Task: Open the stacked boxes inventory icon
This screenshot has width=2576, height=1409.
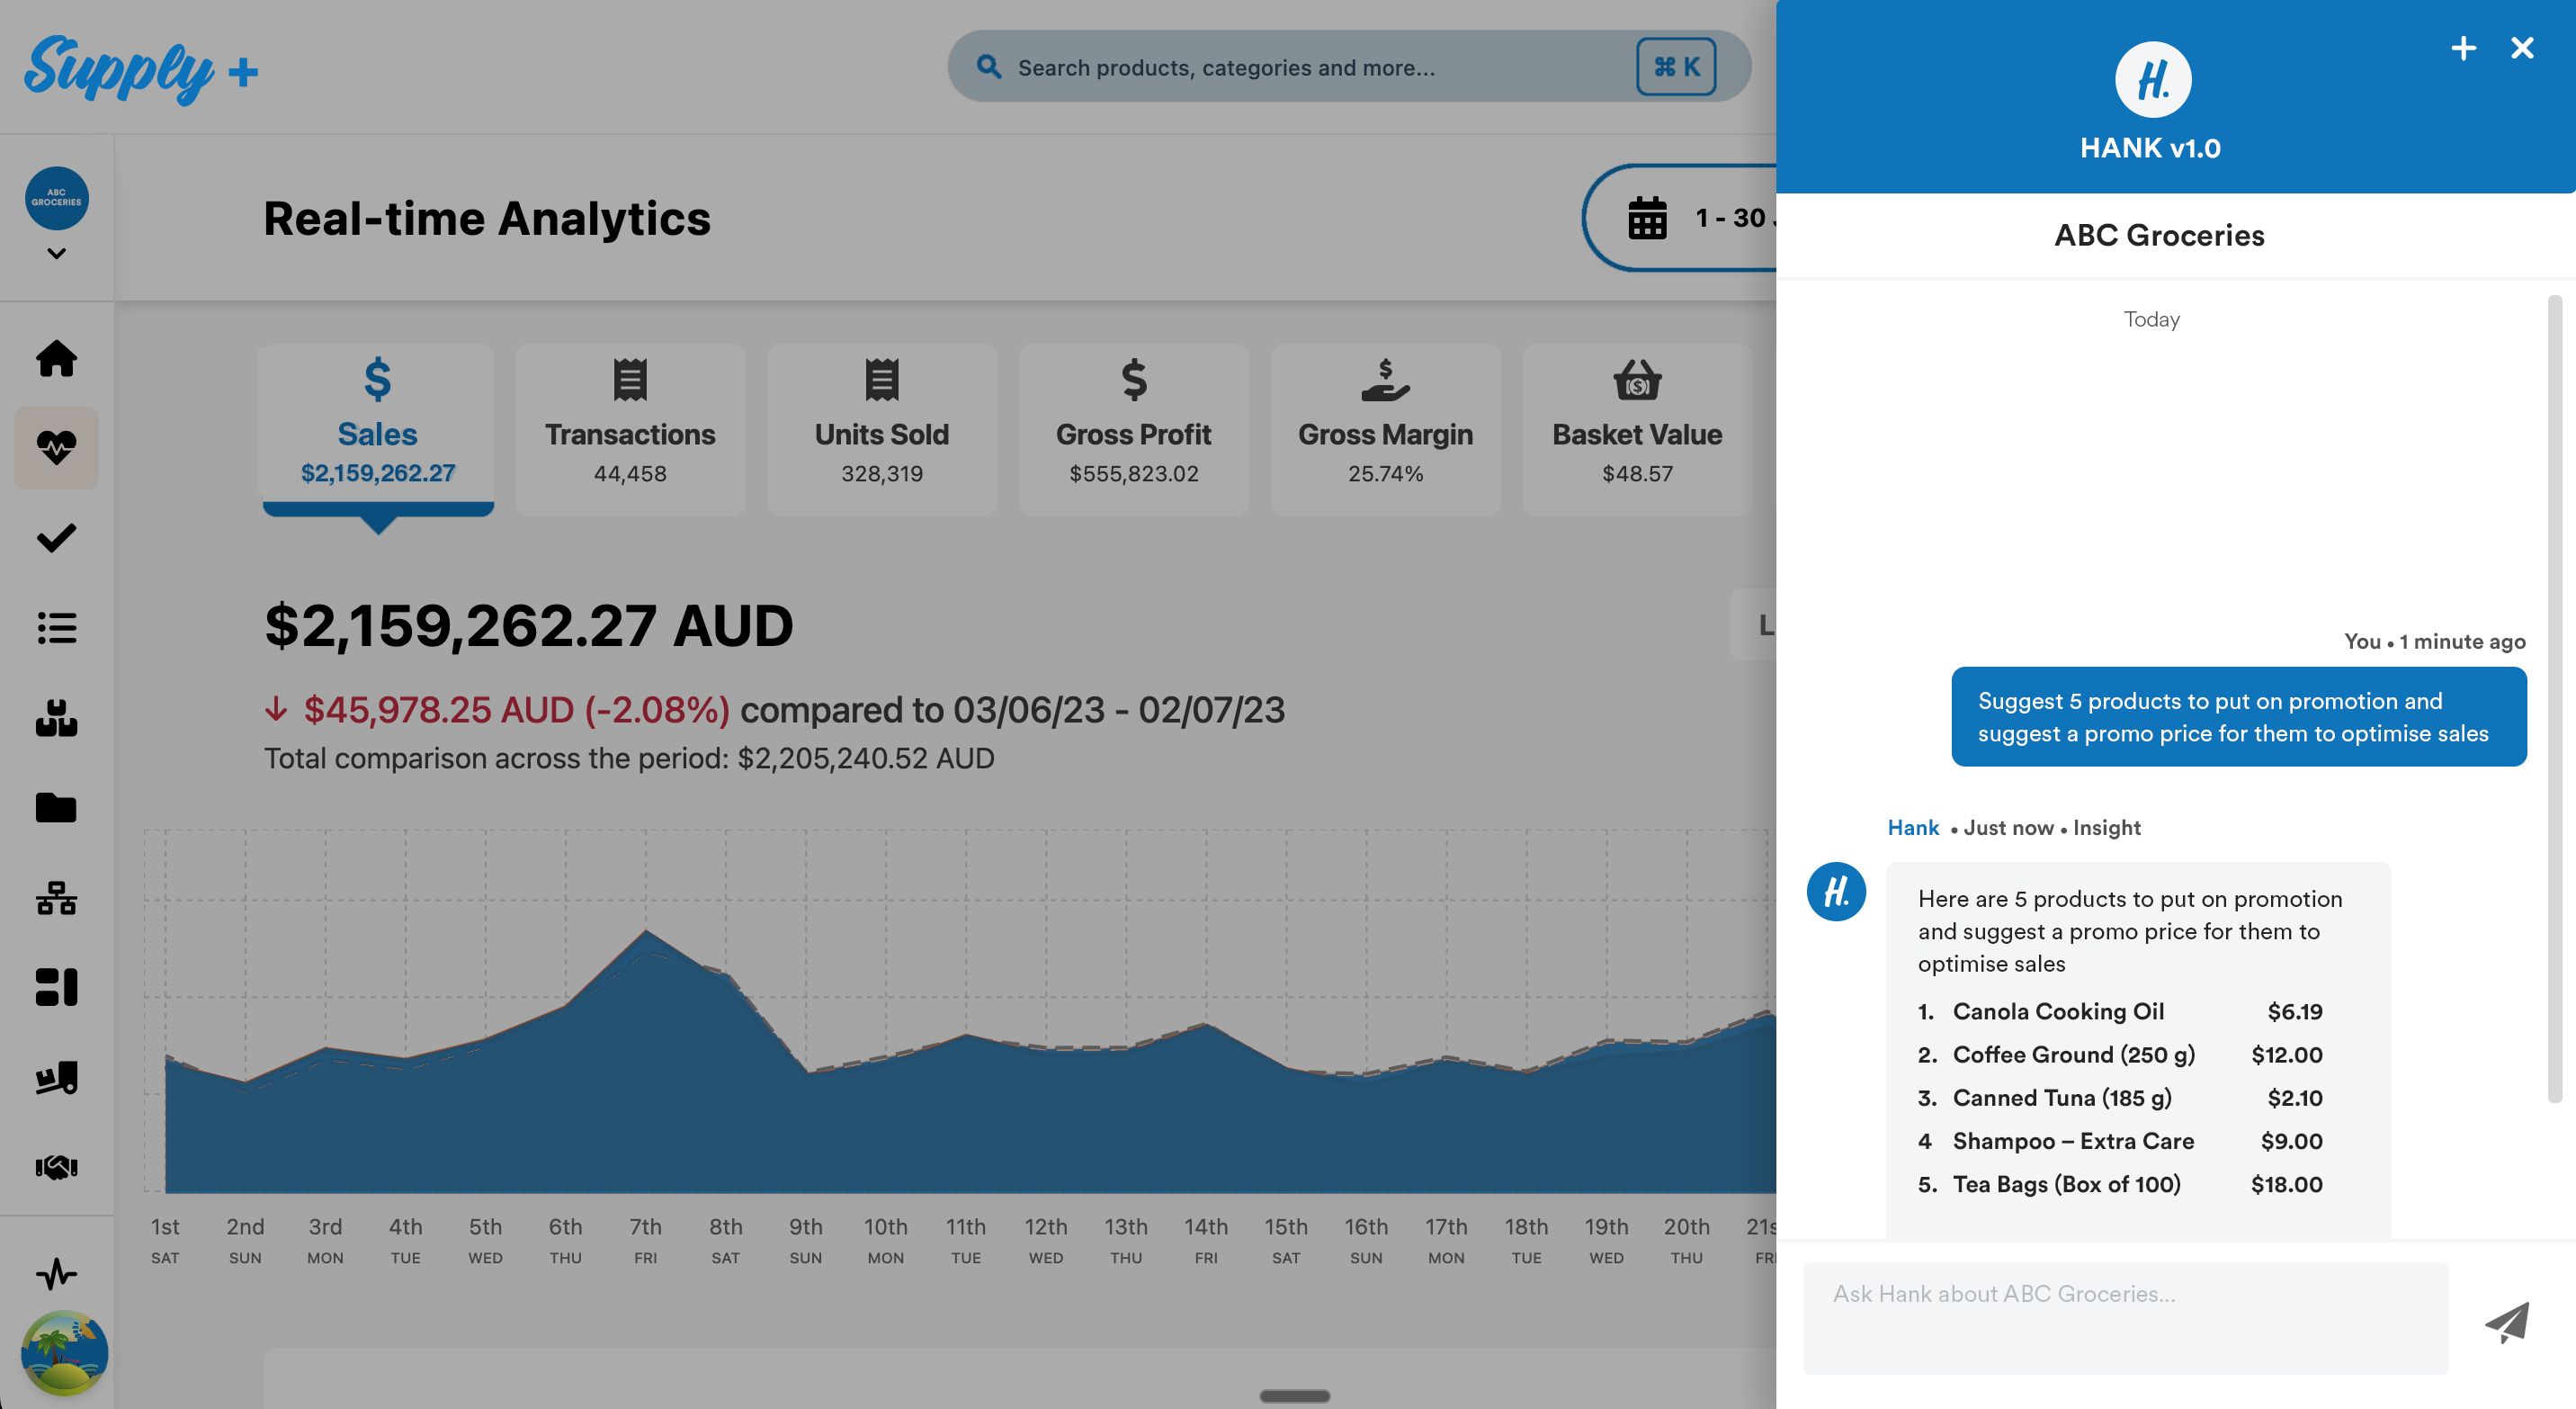Action: tap(56, 718)
